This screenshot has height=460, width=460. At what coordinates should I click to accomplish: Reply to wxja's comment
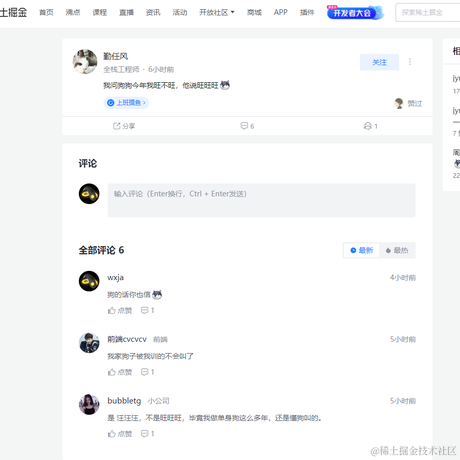[147, 311]
